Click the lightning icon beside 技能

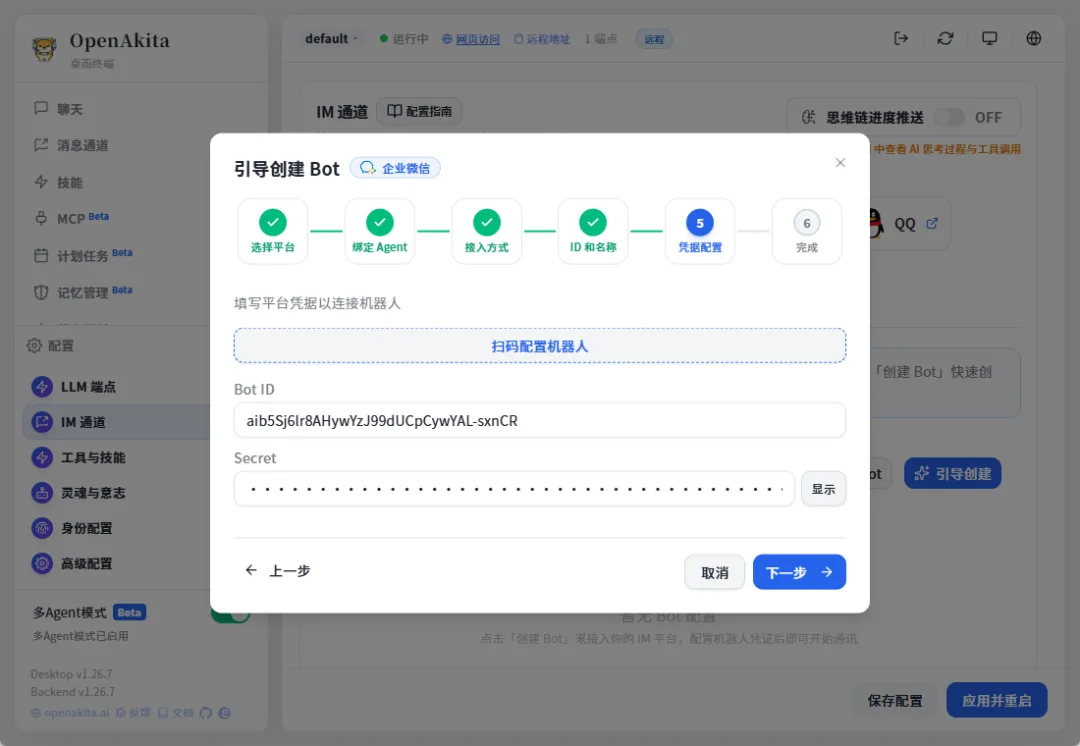(x=41, y=182)
